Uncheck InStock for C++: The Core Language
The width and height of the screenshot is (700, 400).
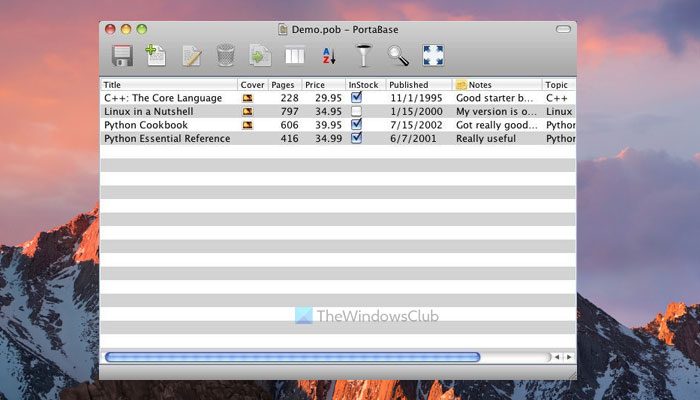click(x=356, y=97)
